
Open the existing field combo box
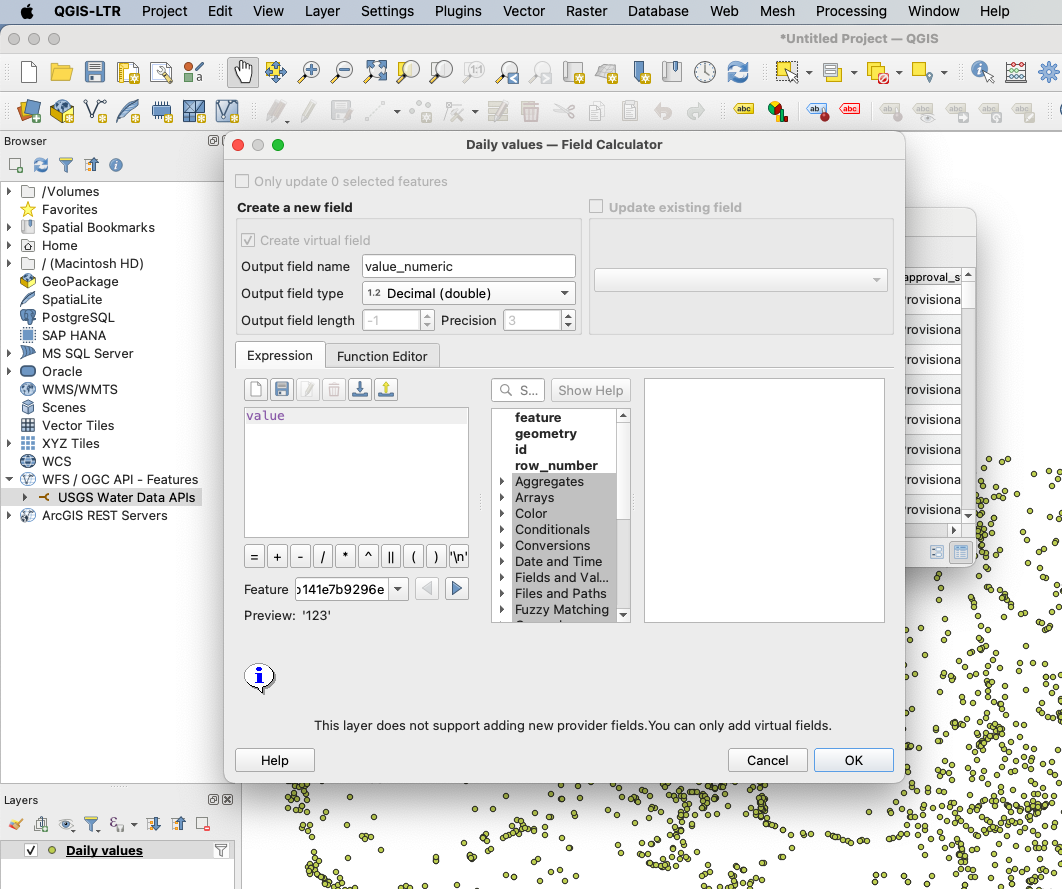click(x=740, y=280)
